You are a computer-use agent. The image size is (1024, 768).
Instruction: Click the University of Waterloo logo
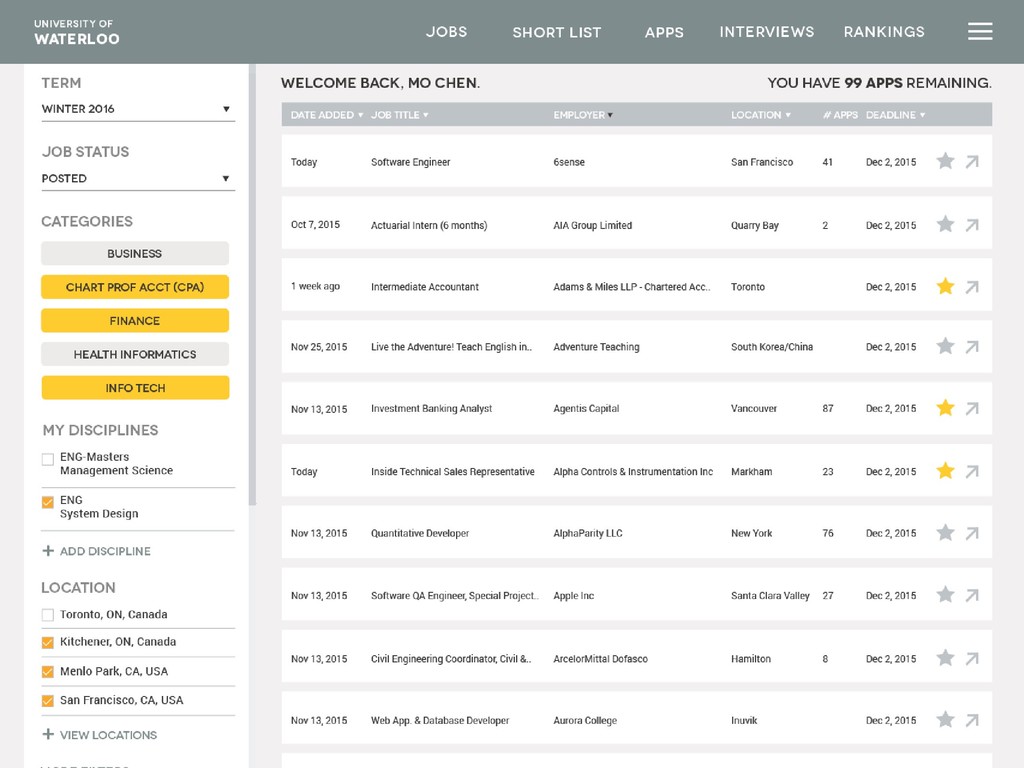coord(76,32)
